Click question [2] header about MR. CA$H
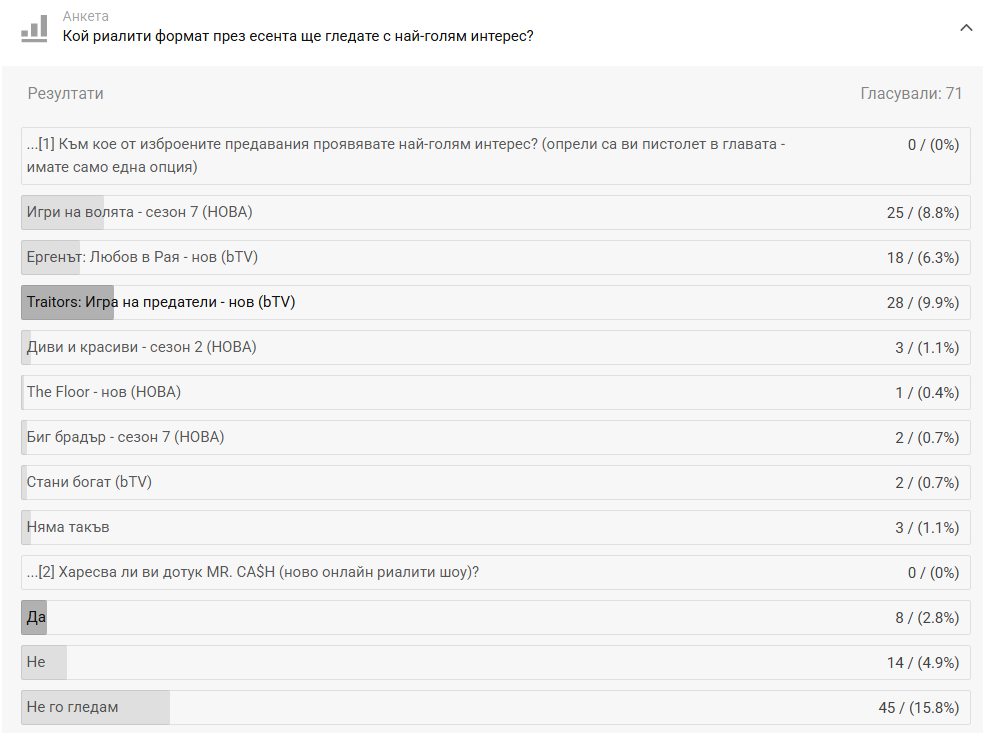Viewport: 983px width, 733px height. tap(253, 573)
